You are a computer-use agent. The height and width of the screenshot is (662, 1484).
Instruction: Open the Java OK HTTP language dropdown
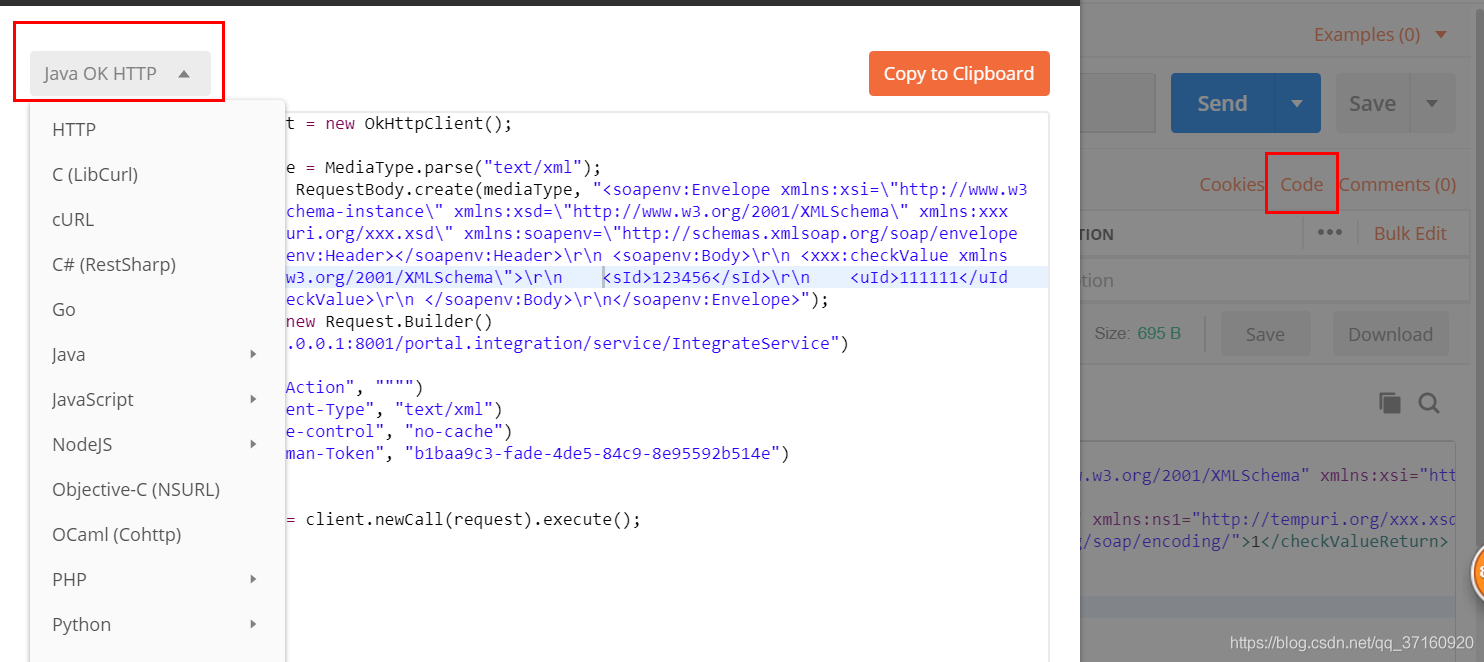120,73
